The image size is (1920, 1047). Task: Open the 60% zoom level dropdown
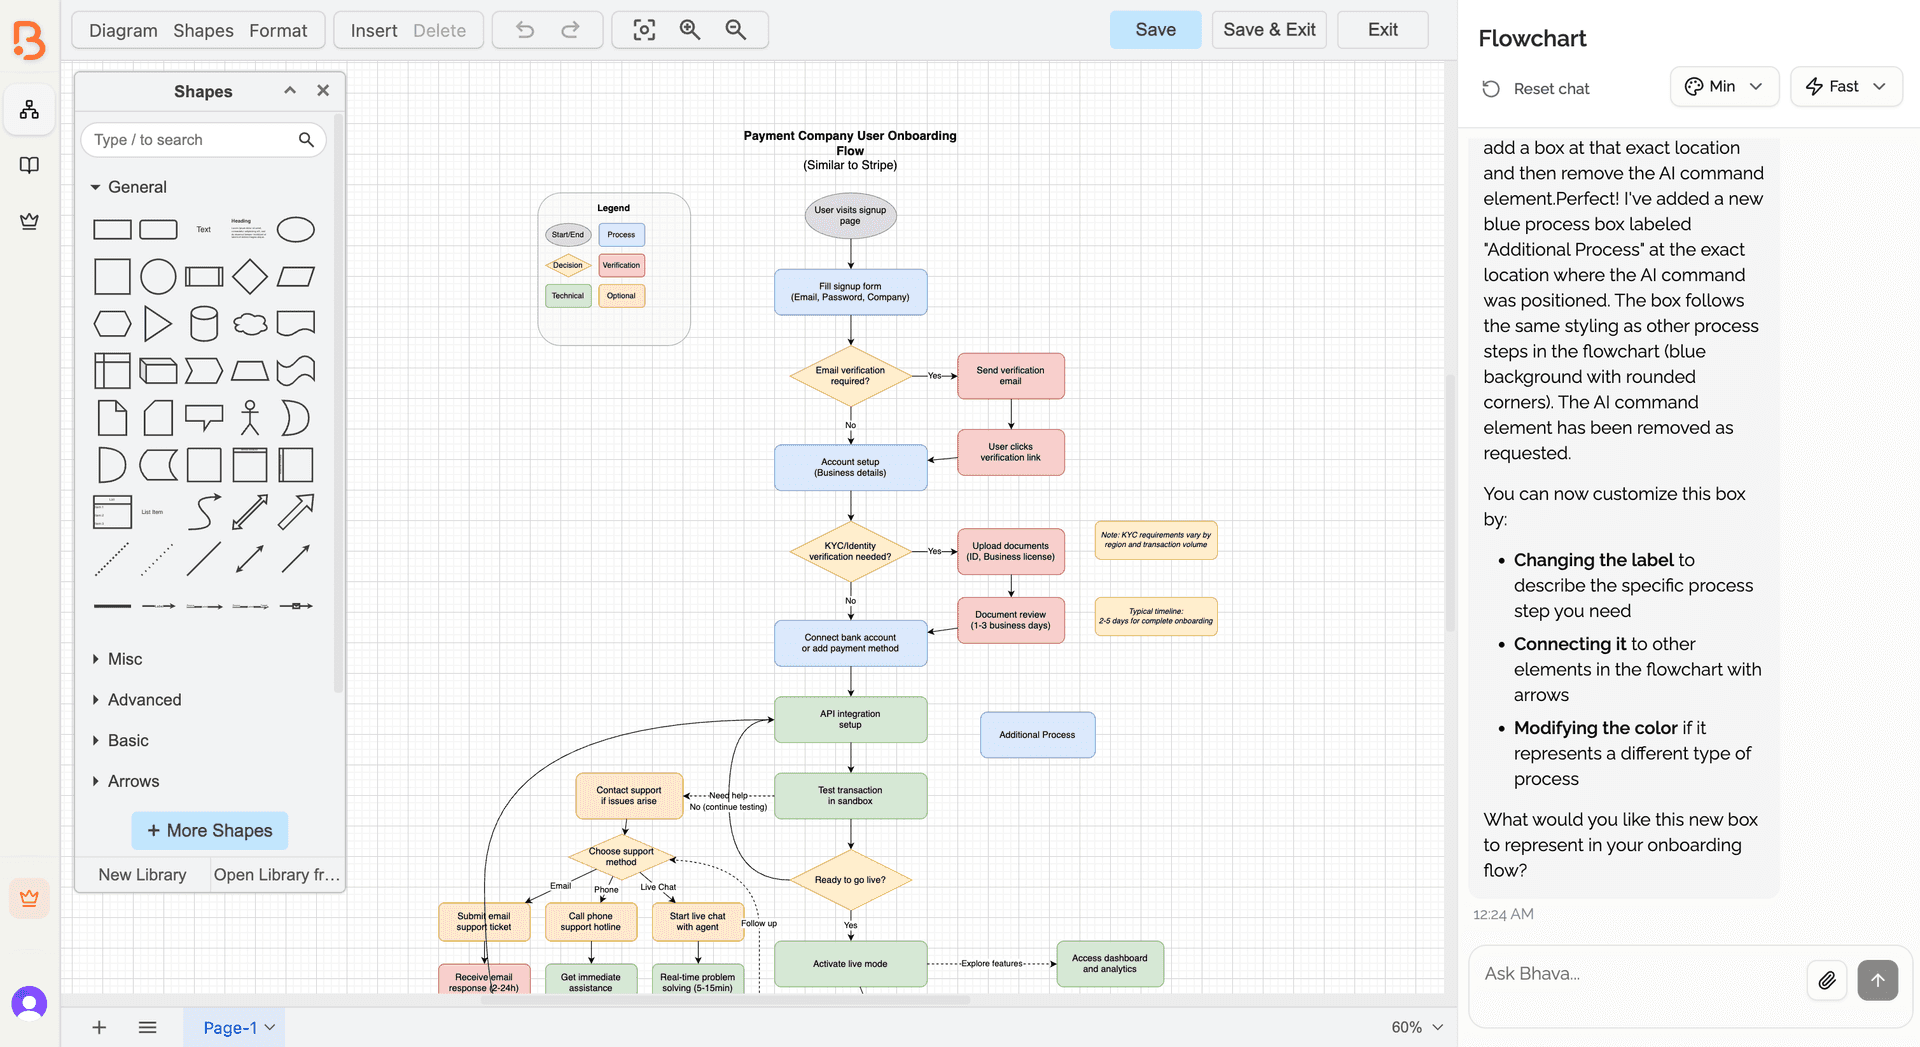(1417, 1027)
